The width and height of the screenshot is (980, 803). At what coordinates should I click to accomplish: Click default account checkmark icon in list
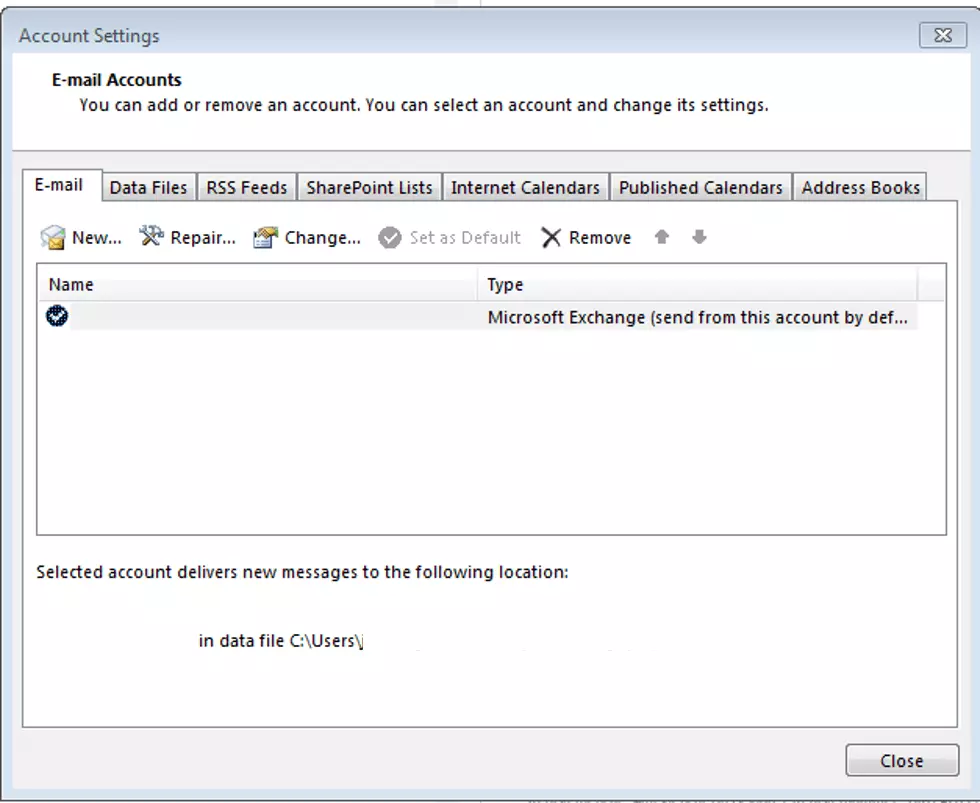[x=57, y=317]
